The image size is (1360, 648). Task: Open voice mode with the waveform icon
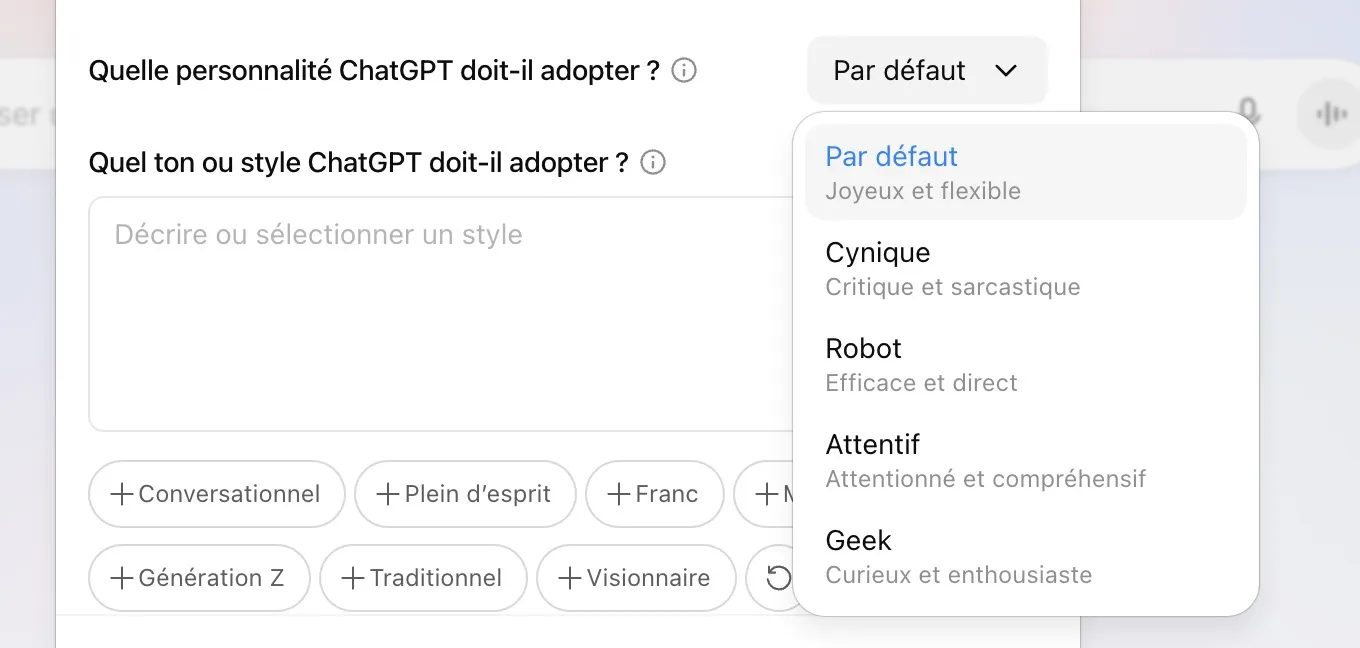(1330, 114)
